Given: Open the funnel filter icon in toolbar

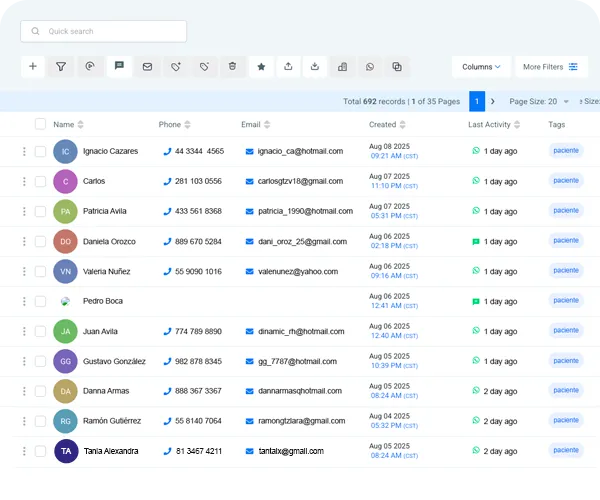Looking at the screenshot, I should (61, 67).
